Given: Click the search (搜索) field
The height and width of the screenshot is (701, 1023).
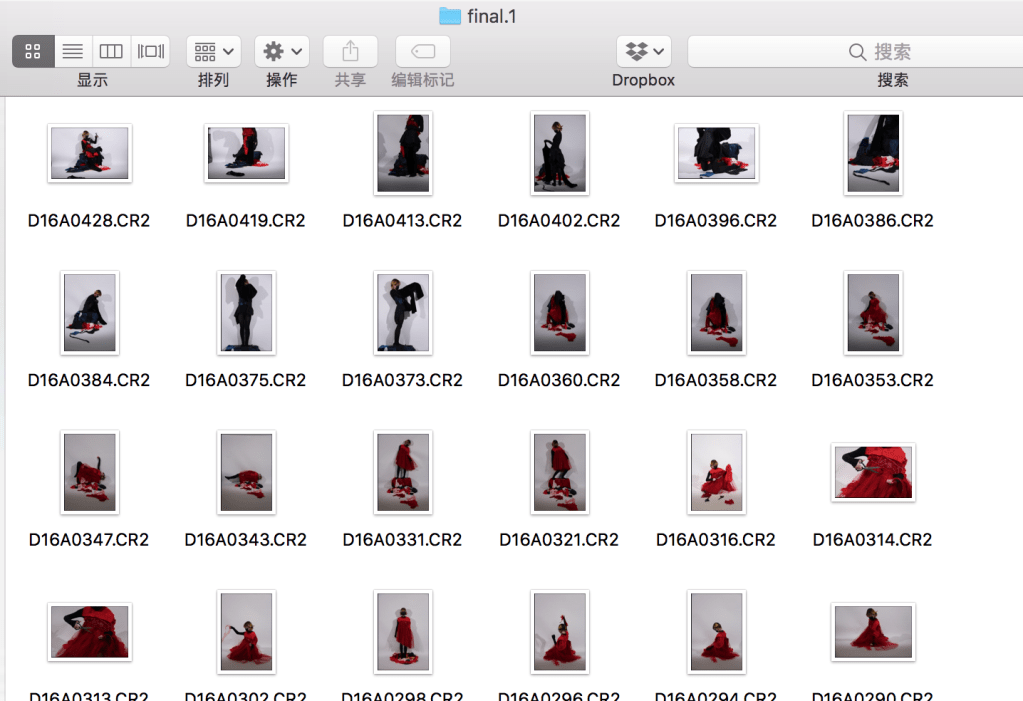Looking at the screenshot, I should click(855, 52).
